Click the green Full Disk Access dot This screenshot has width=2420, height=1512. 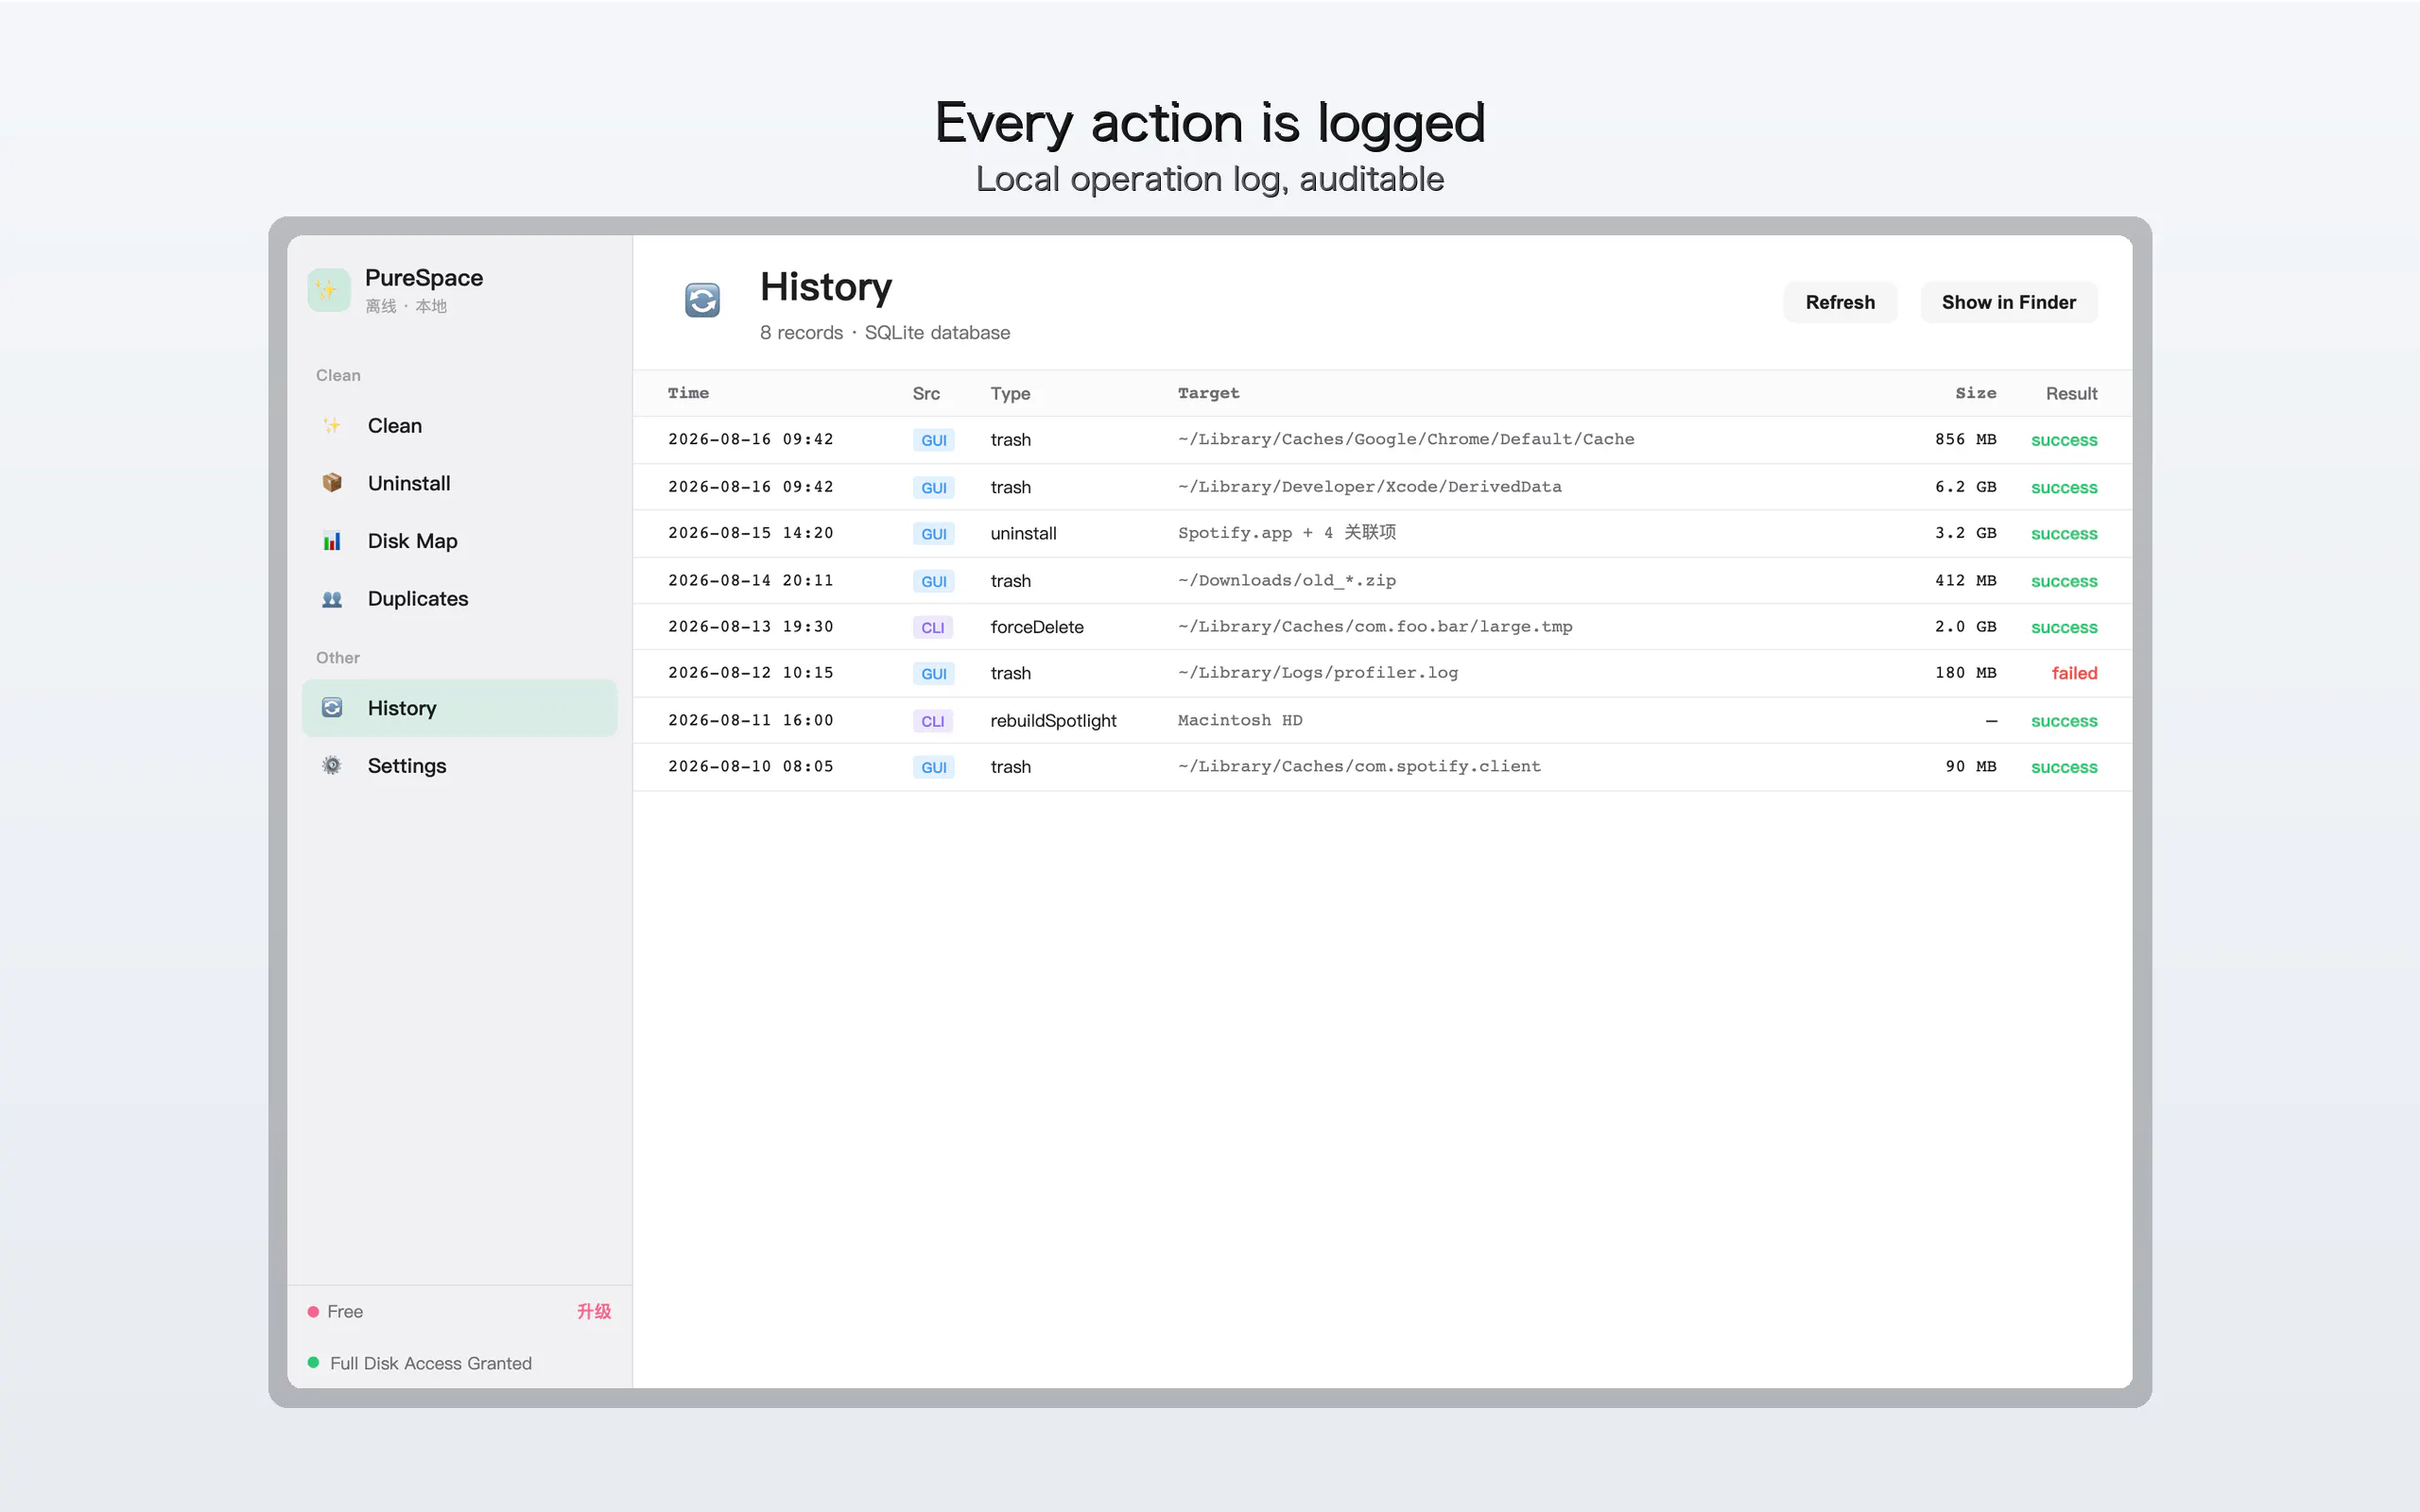pyautogui.click(x=313, y=1363)
